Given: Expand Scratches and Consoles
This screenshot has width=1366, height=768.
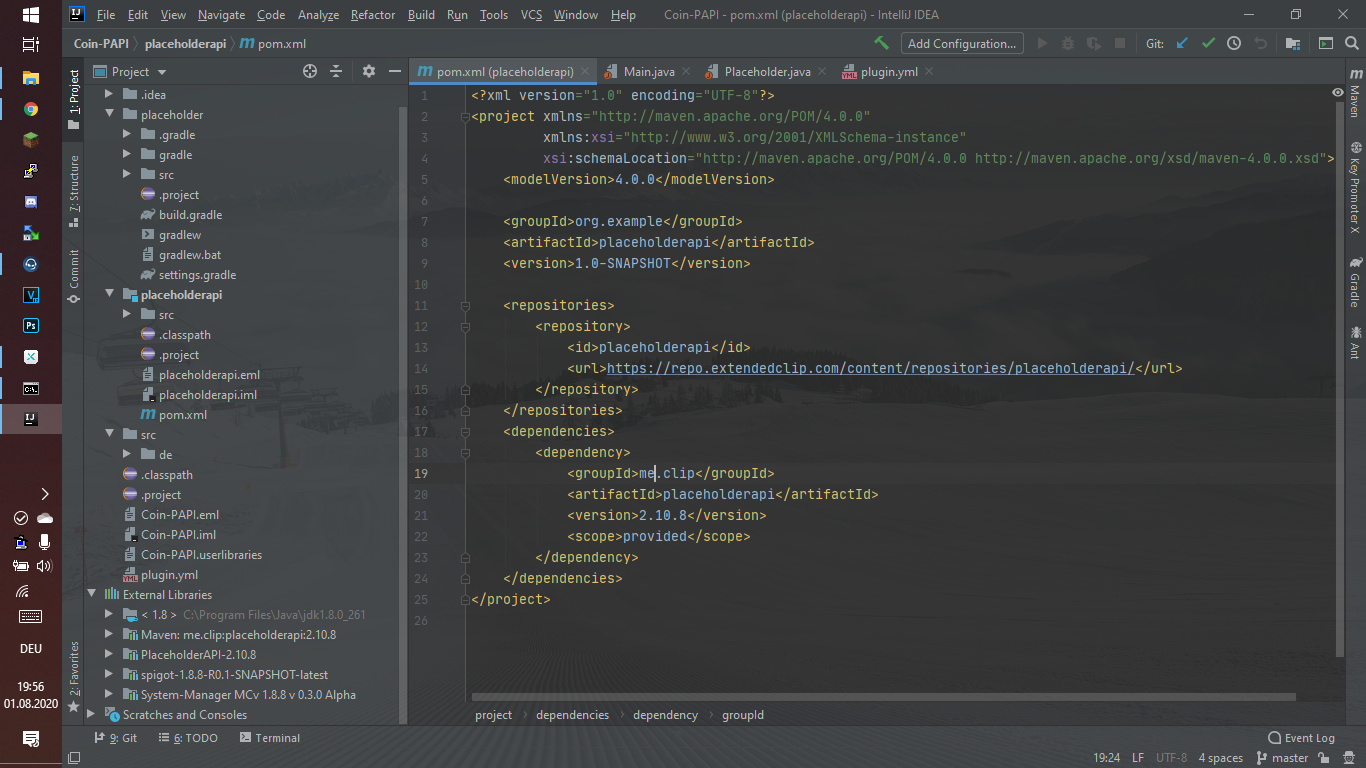Looking at the screenshot, I should tap(91, 714).
